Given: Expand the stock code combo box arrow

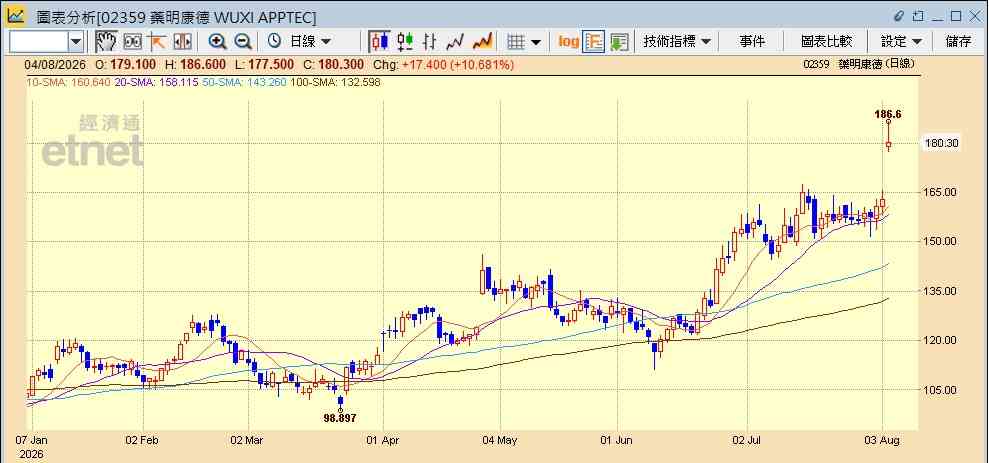Looking at the screenshot, I should (x=76, y=42).
